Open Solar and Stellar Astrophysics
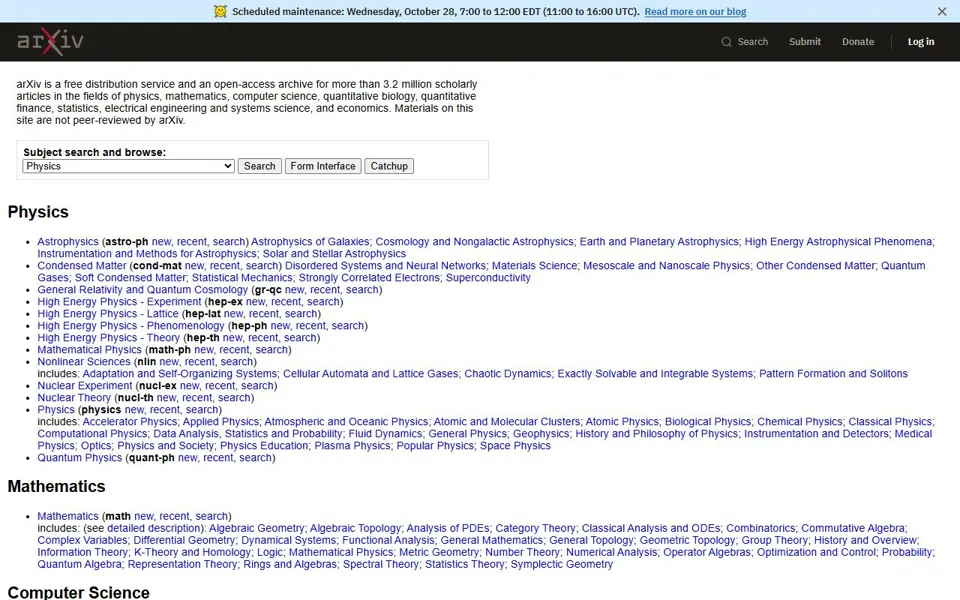 coord(334,253)
